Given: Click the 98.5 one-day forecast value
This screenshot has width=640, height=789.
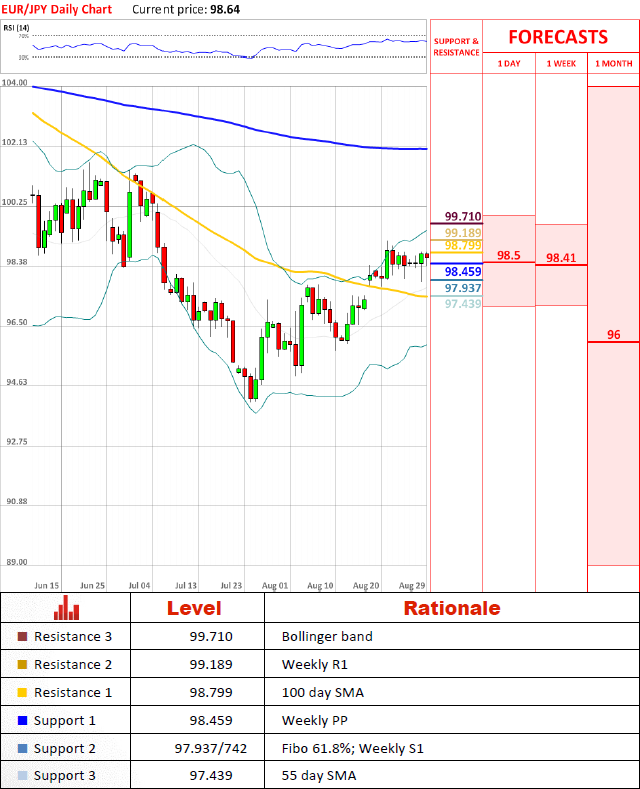Looking at the screenshot, I should pyautogui.click(x=508, y=256).
